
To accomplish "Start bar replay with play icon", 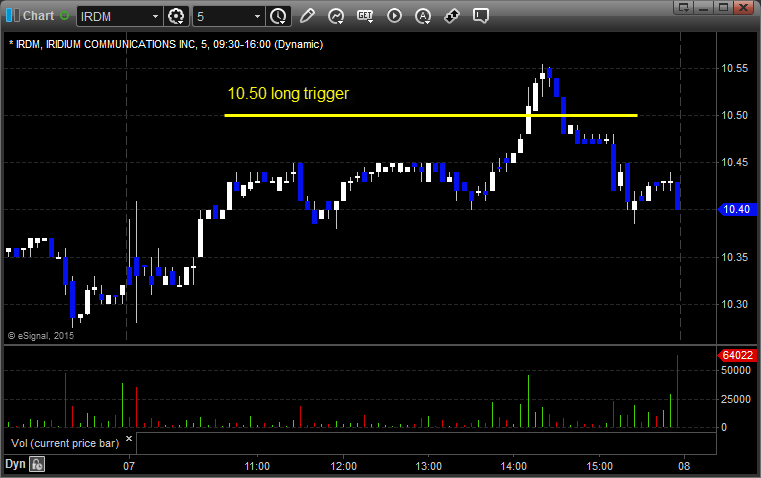I will 394,16.
